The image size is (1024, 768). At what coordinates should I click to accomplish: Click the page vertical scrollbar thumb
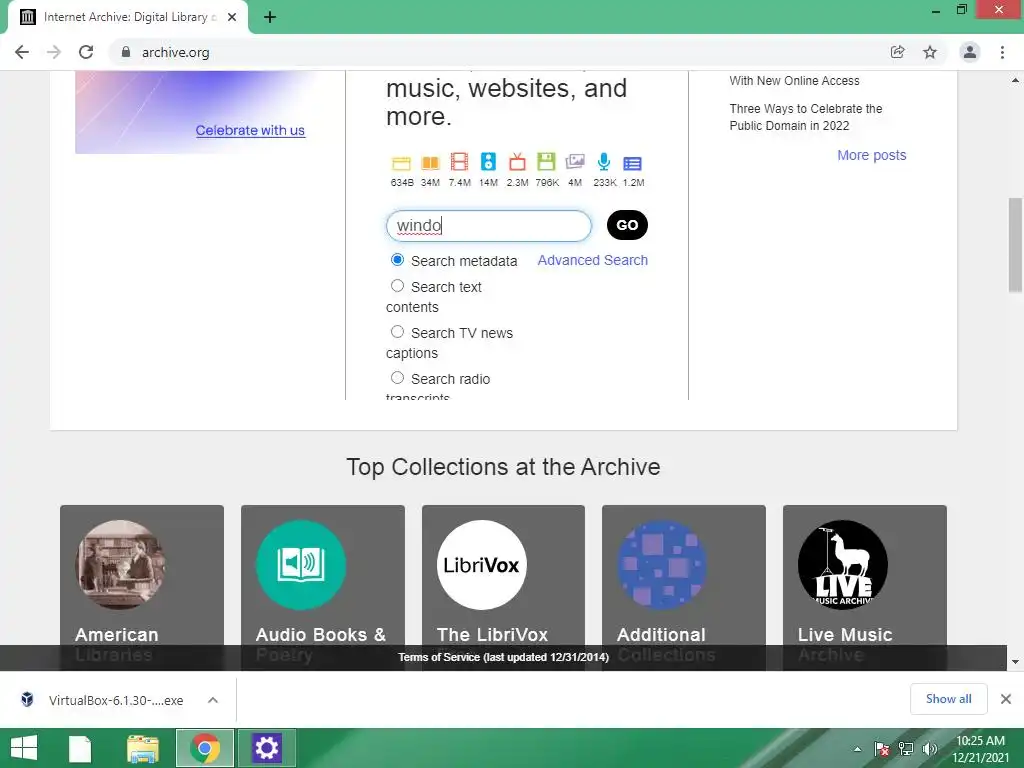coord(1015,245)
